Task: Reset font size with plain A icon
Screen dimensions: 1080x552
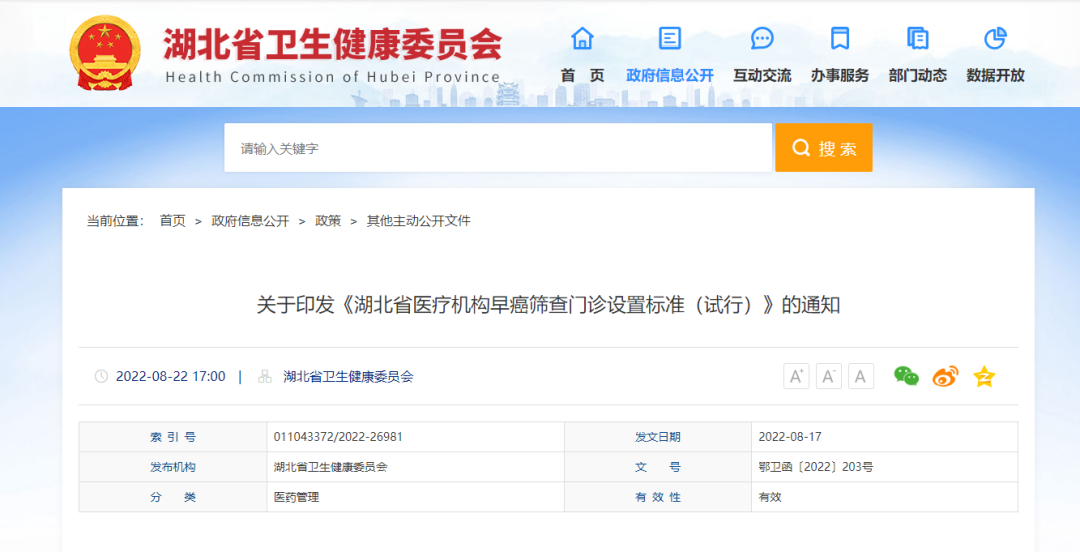Action: (x=861, y=376)
